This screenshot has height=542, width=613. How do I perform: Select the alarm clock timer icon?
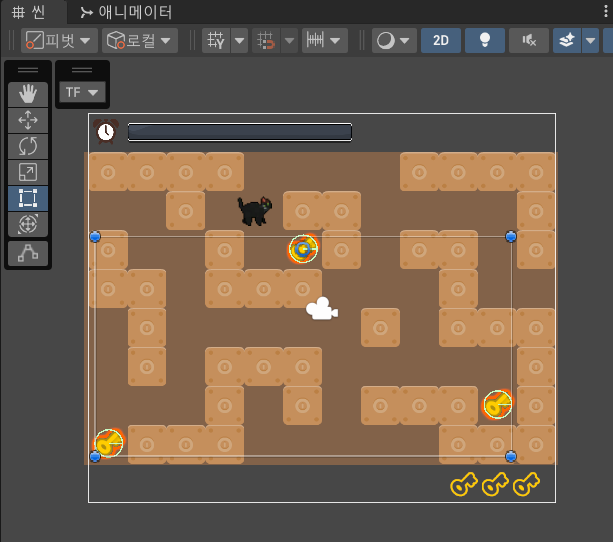point(106,131)
